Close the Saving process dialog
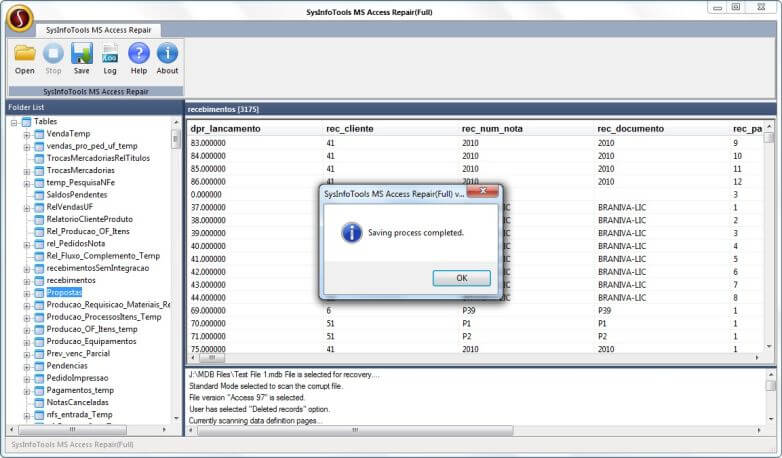This screenshot has width=782, height=458. pyautogui.click(x=485, y=193)
